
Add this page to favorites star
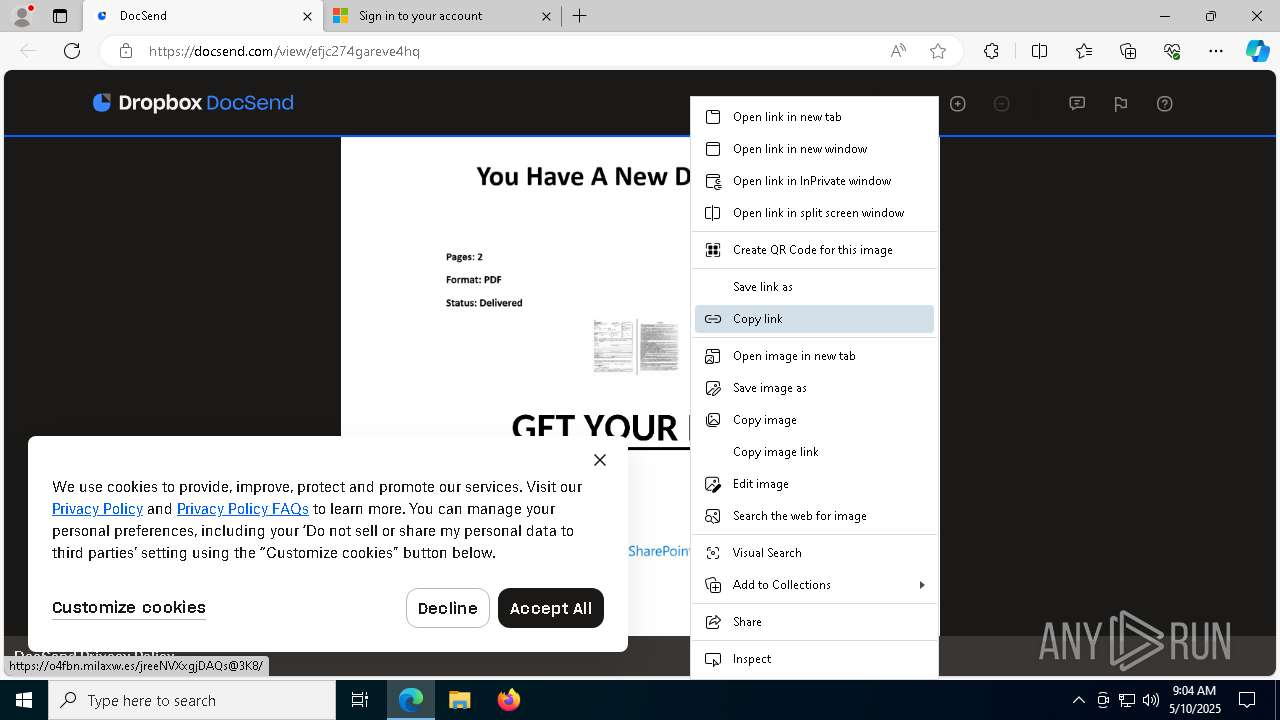pos(938,51)
